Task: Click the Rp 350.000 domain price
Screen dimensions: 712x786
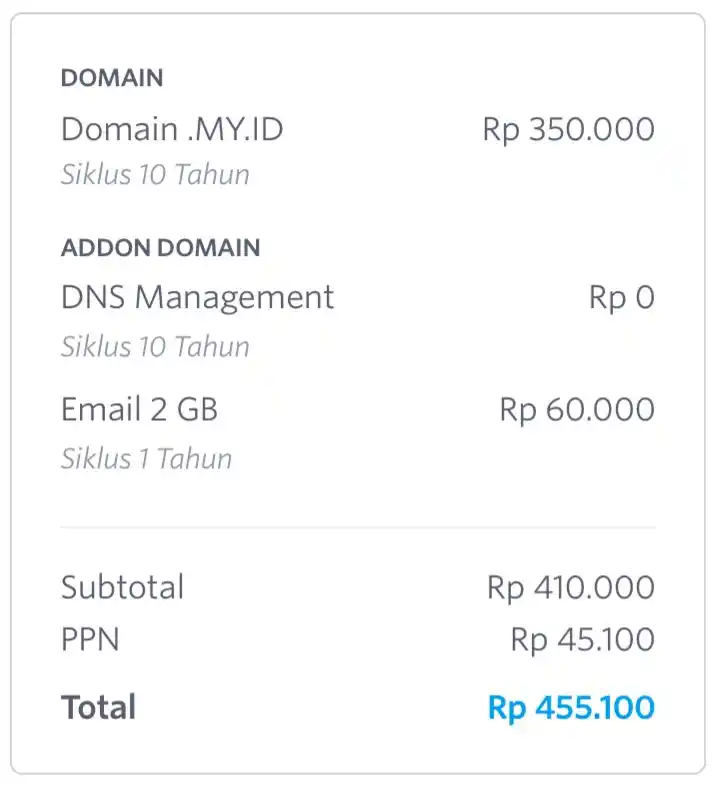Action: (x=568, y=130)
